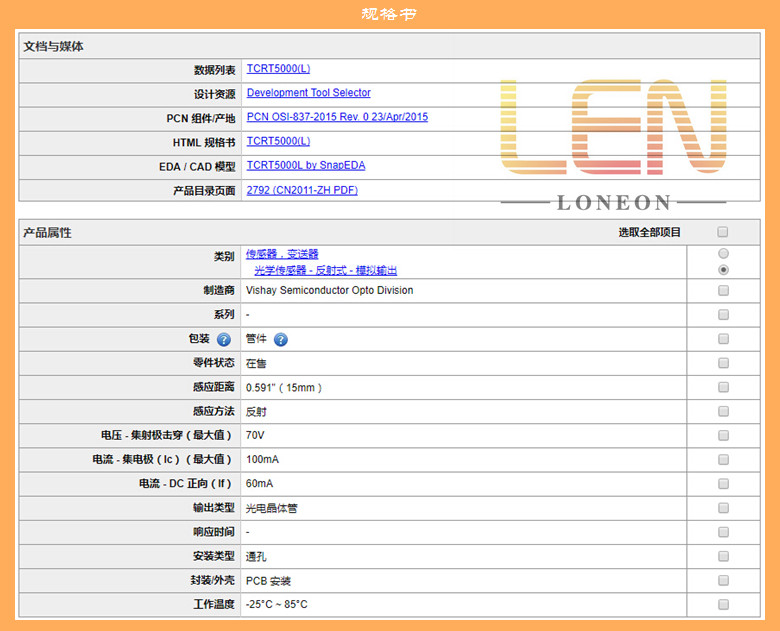Click the 工作温度 row label

(214, 604)
